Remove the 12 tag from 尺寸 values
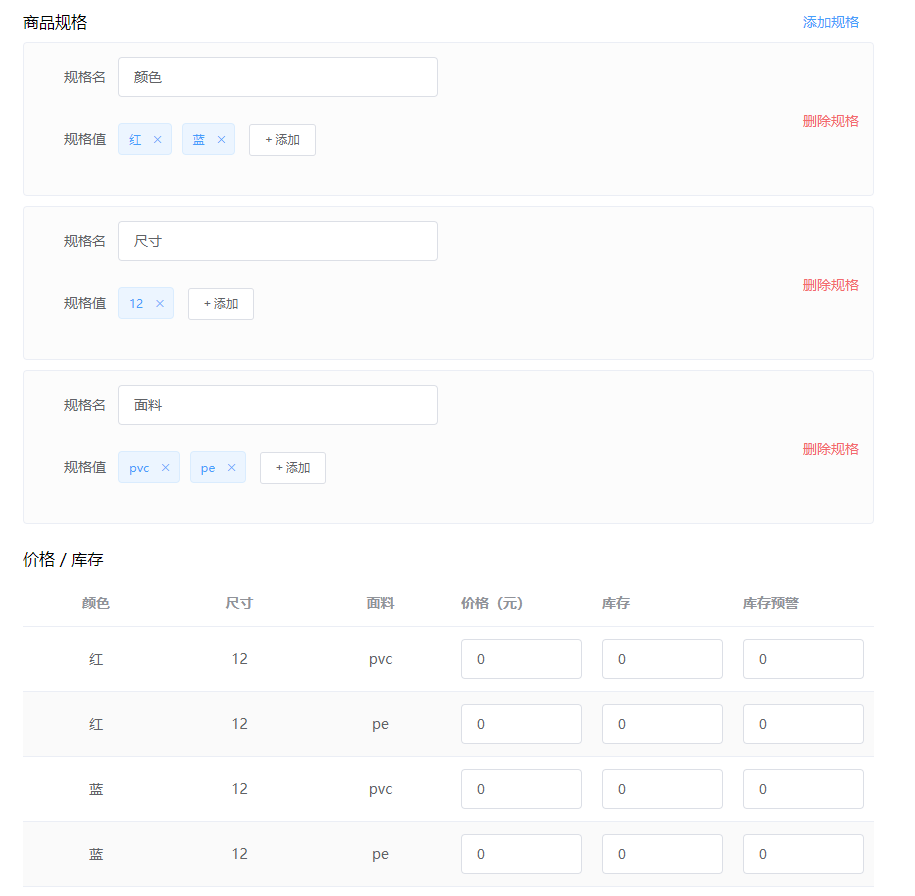The image size is (915, 896). click(158, 303)
